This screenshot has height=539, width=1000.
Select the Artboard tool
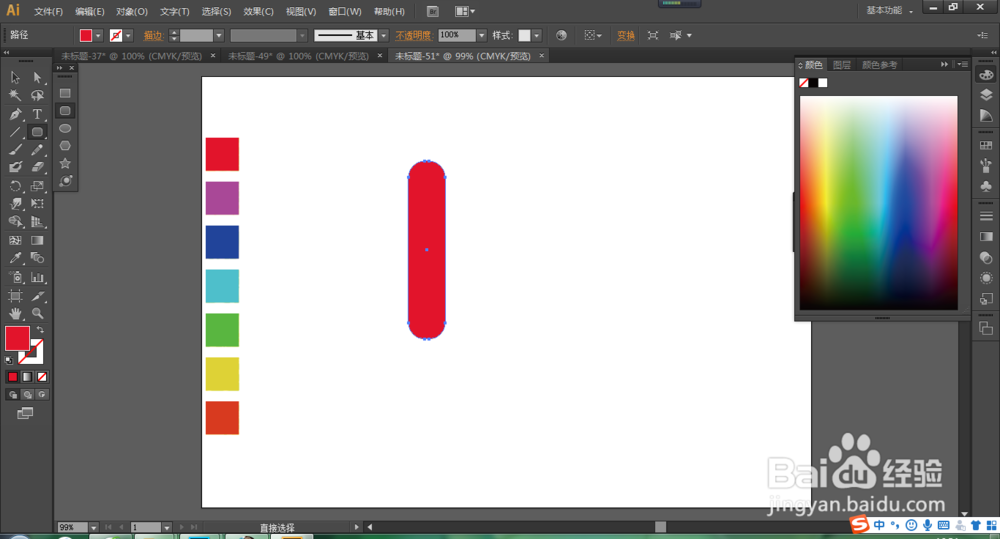(15, 296)
